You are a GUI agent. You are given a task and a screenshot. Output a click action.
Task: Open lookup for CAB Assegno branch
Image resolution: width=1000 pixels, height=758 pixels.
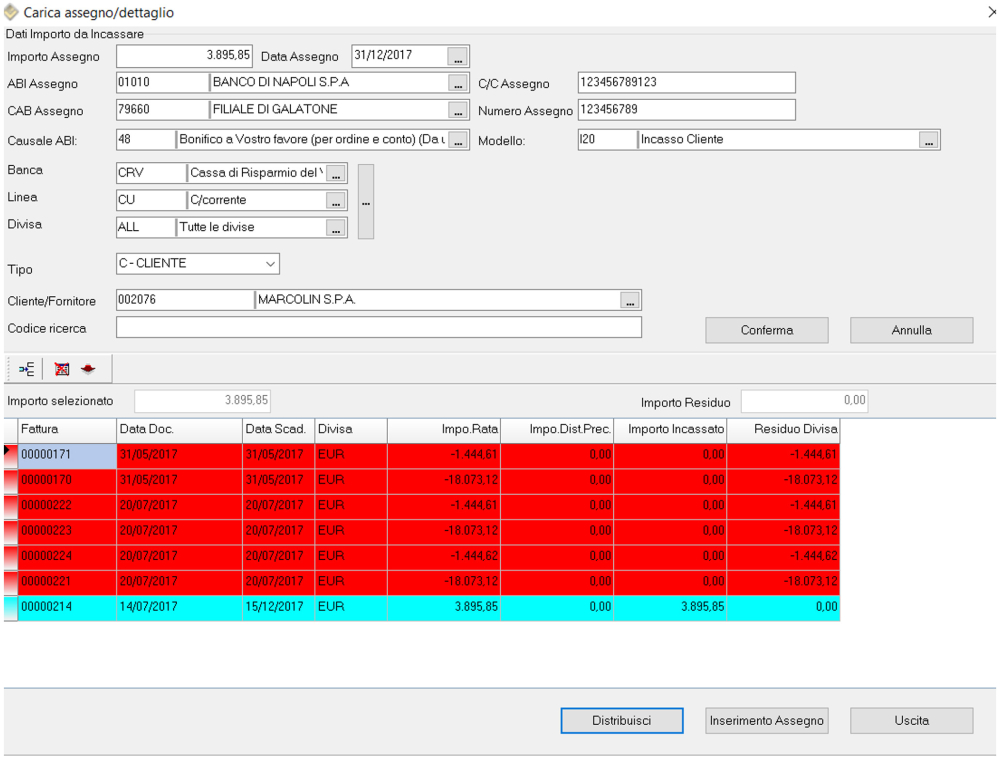[x=458, y=110]
